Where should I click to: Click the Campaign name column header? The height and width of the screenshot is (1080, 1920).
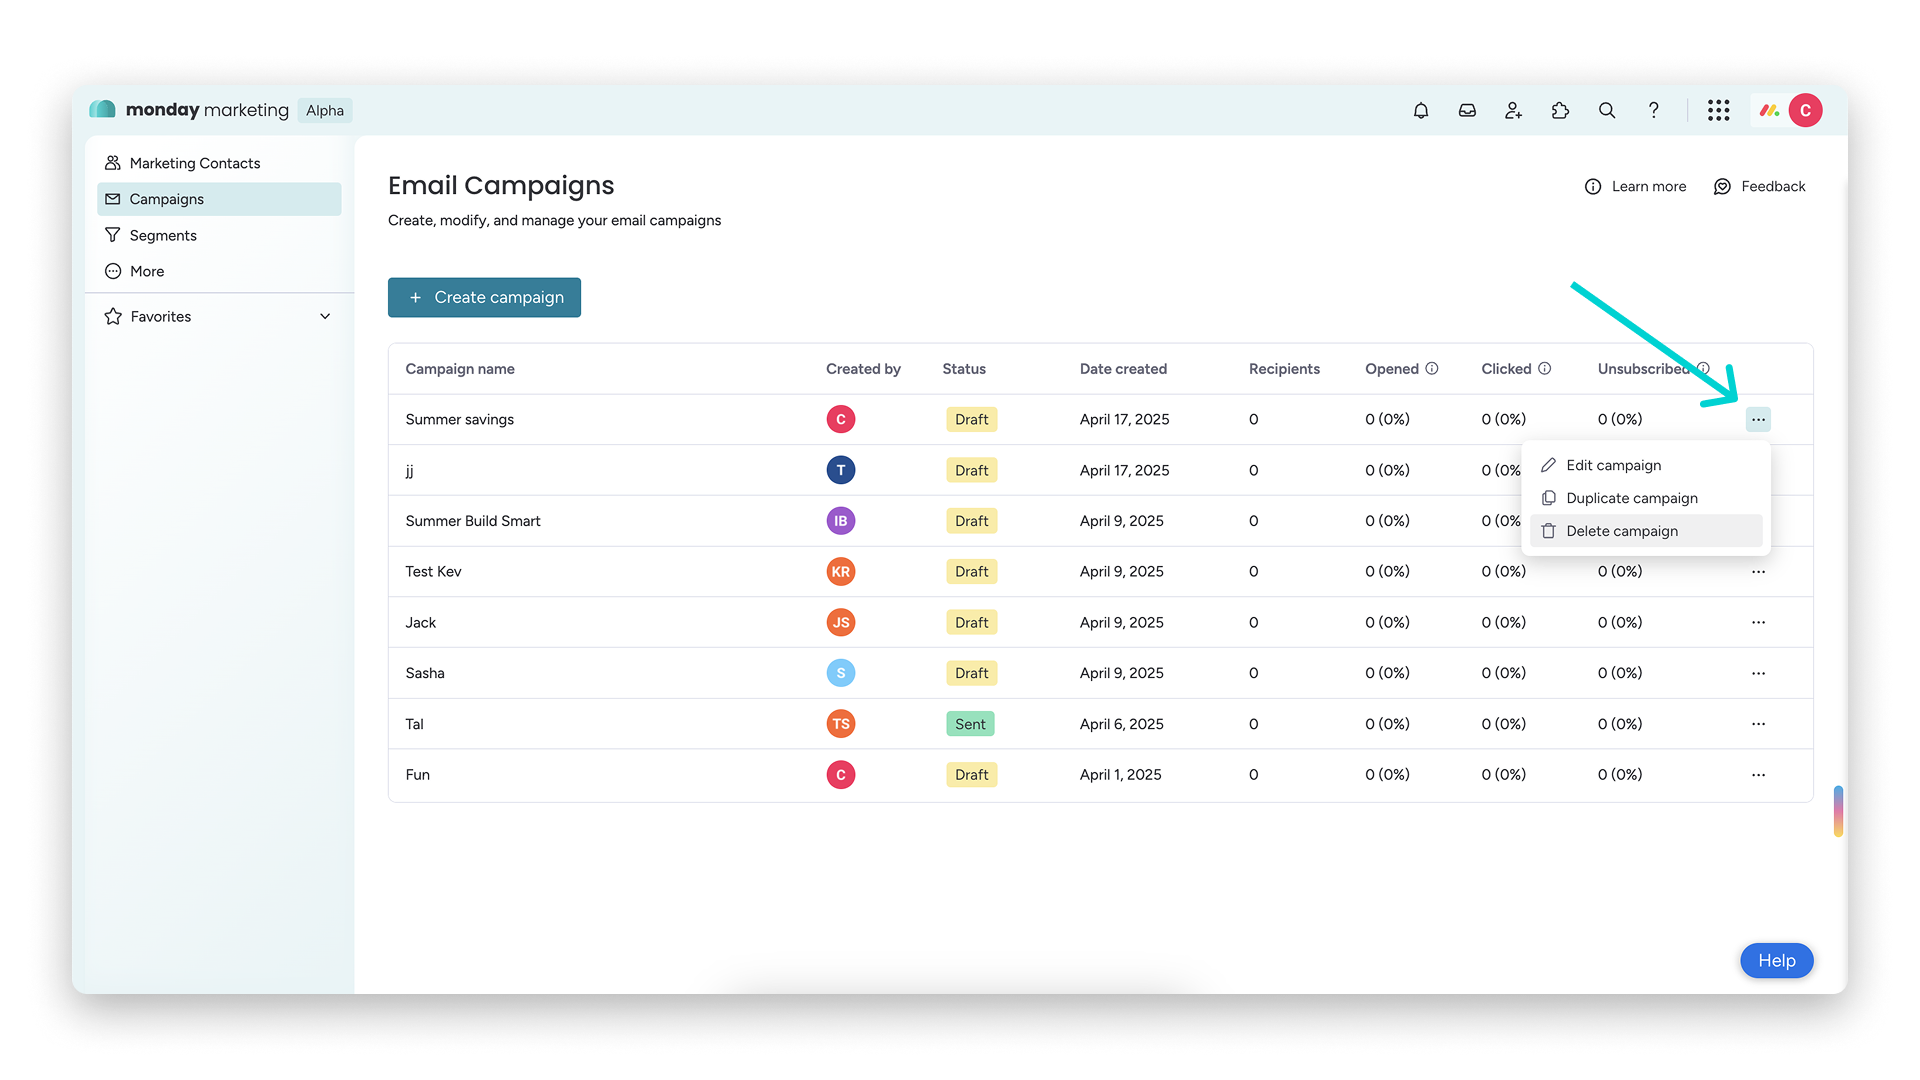(x=460, y=369)
